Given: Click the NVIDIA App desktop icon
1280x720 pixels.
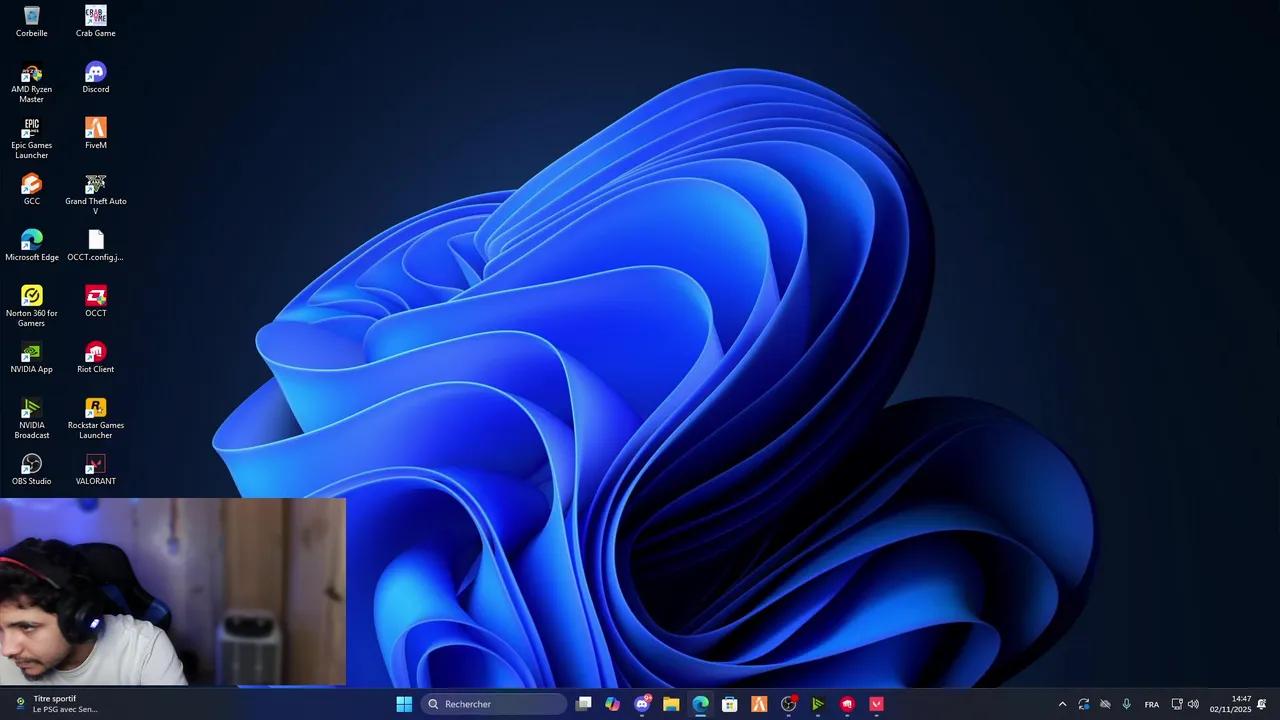Looking at the screenshot, I should pos(31,353).
